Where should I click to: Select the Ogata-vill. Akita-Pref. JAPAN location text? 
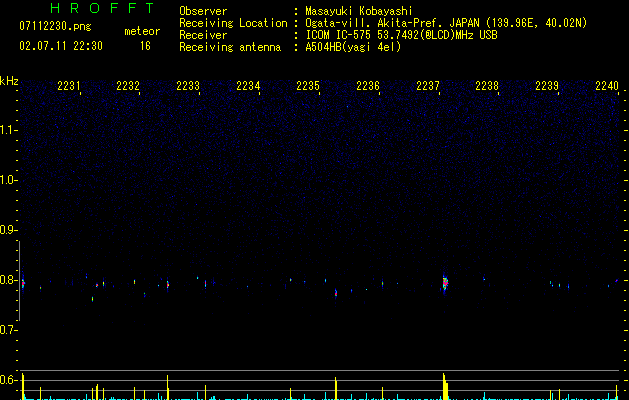[446, 23]
